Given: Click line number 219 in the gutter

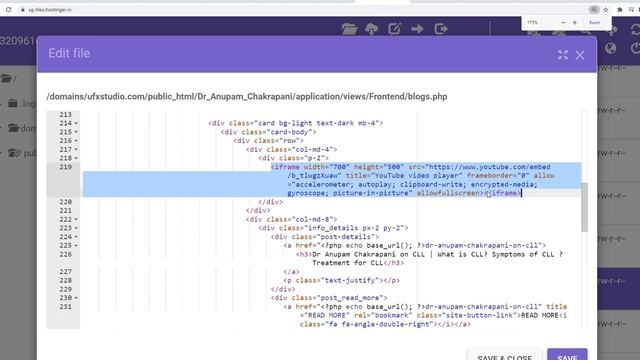Looking at the screenshot, I should click(65, 167).
